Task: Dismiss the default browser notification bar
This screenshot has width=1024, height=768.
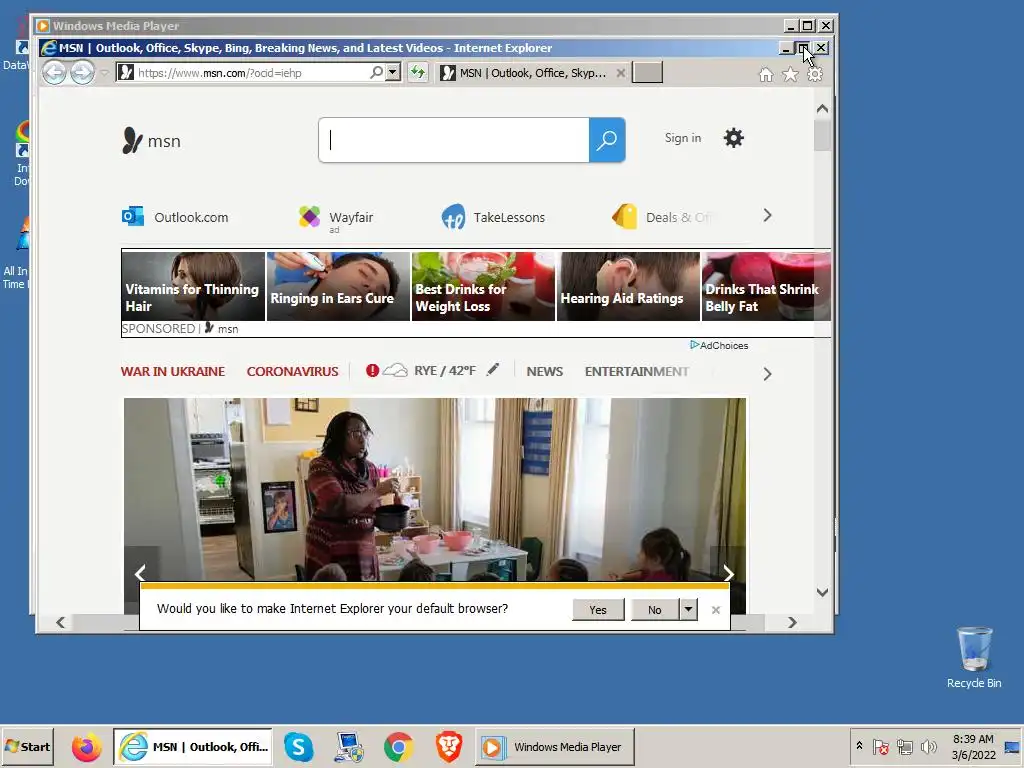Action: 716,610
